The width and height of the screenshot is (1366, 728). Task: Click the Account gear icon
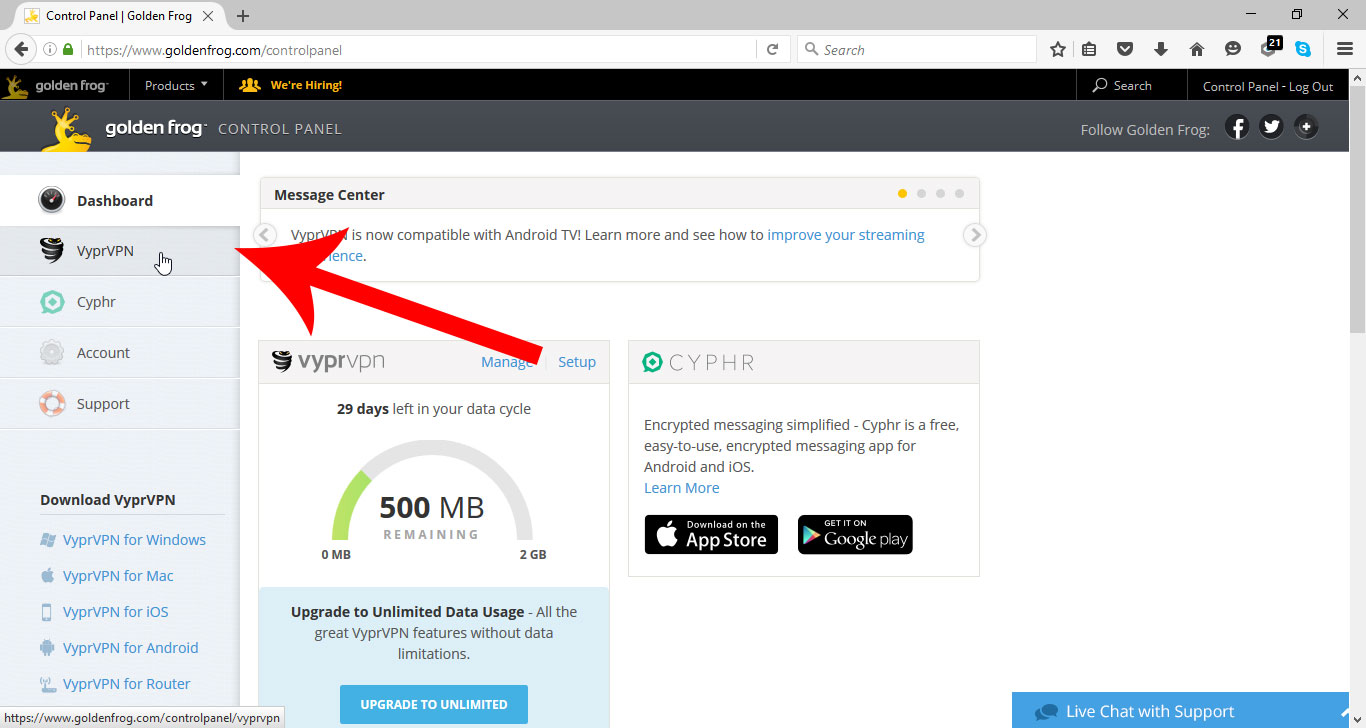click(x=52, y=353)
